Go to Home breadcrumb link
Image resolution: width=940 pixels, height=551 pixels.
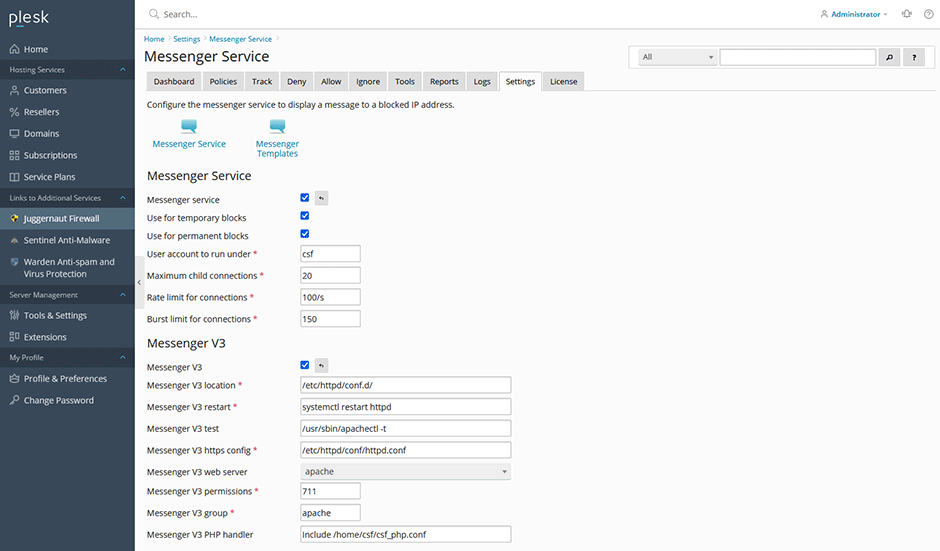point(154,39)
